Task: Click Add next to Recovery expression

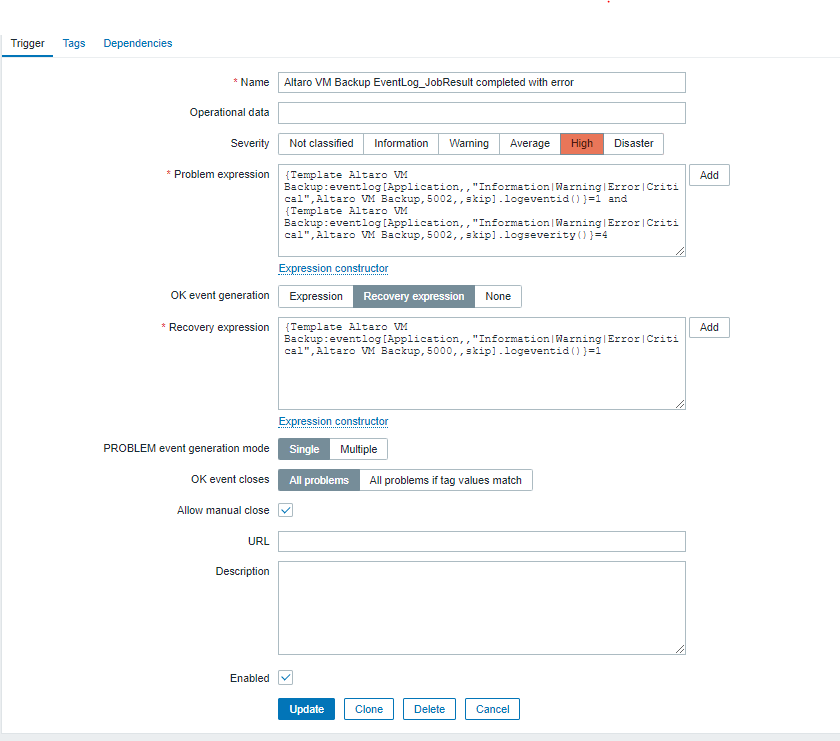Action: 709,327
